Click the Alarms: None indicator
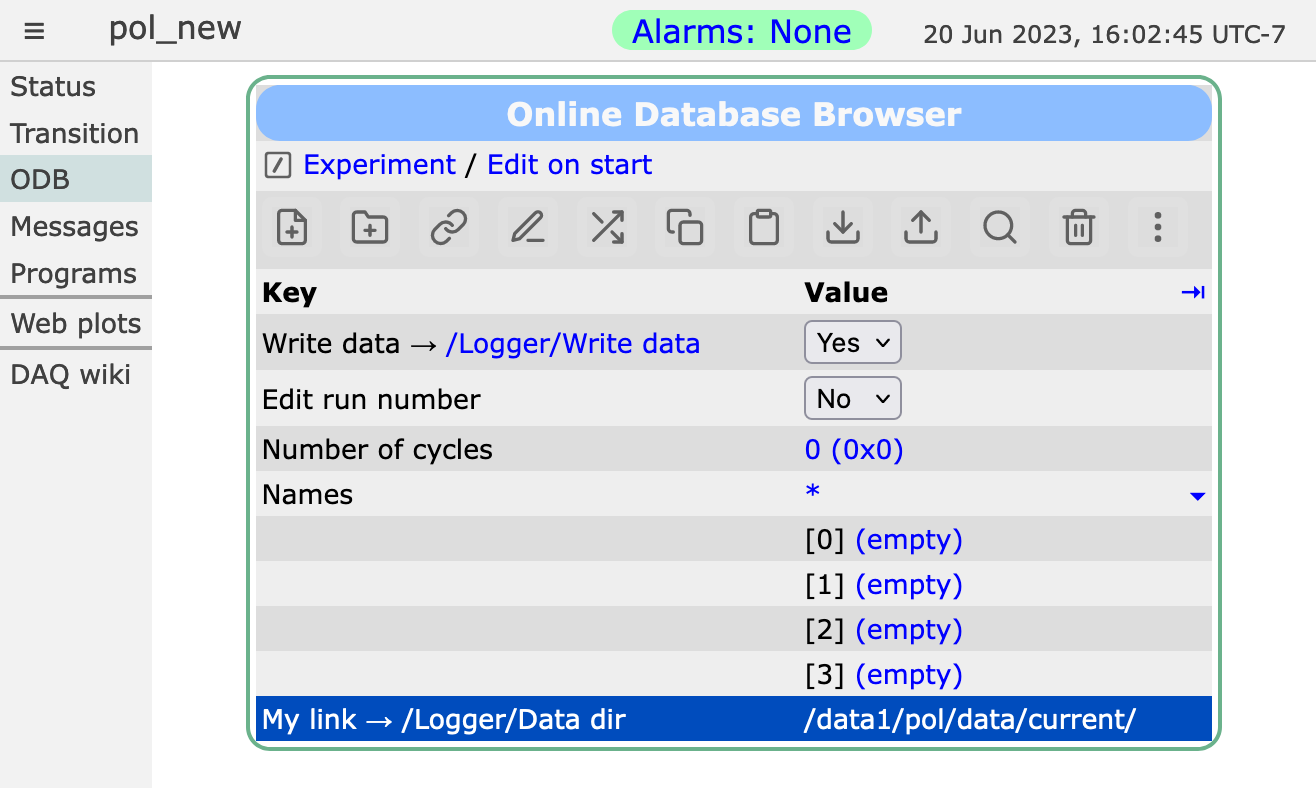This screenshot has width=1316, height=788. [741, 31]
